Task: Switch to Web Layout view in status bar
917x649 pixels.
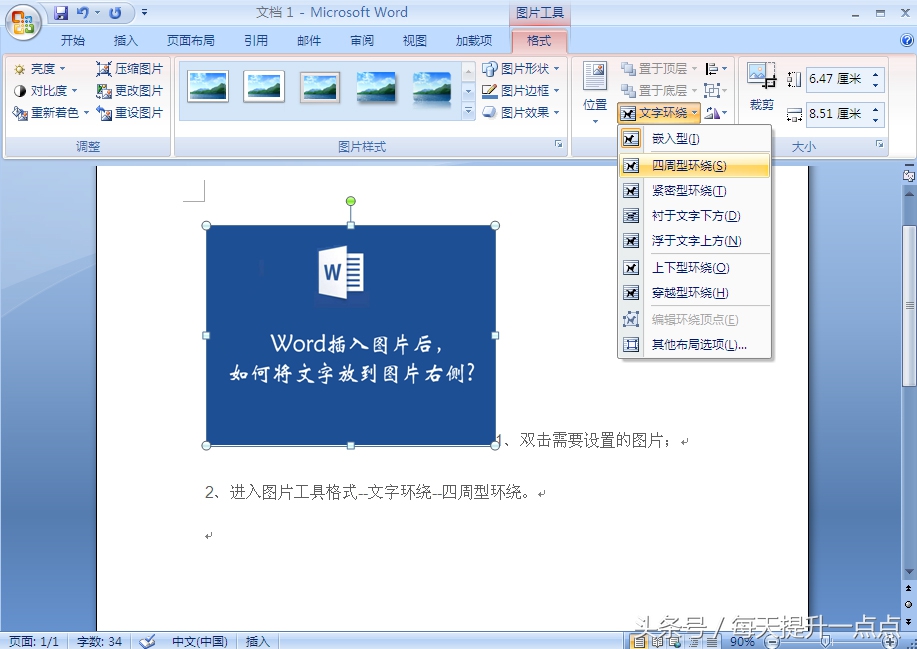Action: 677,641
